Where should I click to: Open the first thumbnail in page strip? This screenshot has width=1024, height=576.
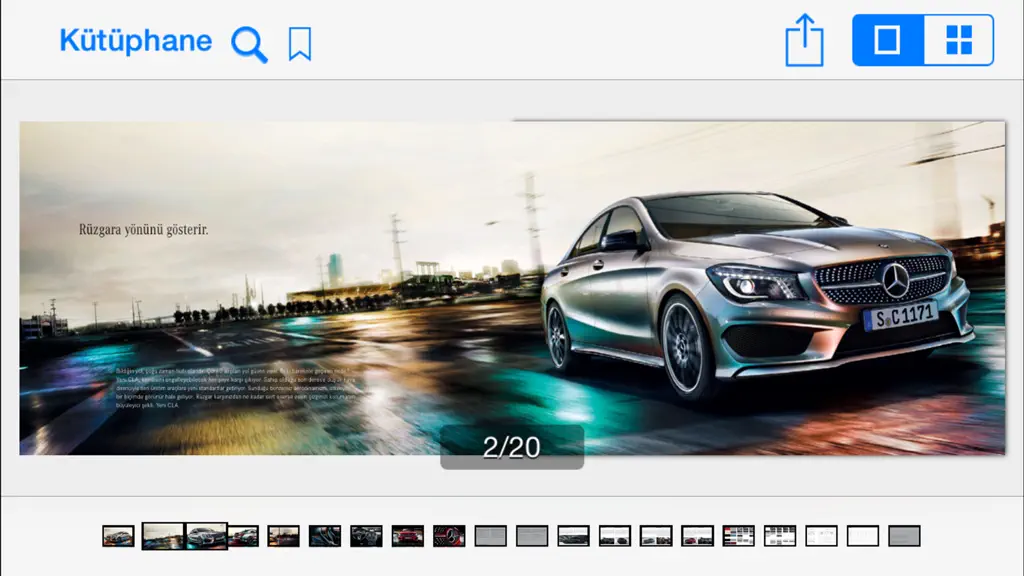(x=118, y=536)
